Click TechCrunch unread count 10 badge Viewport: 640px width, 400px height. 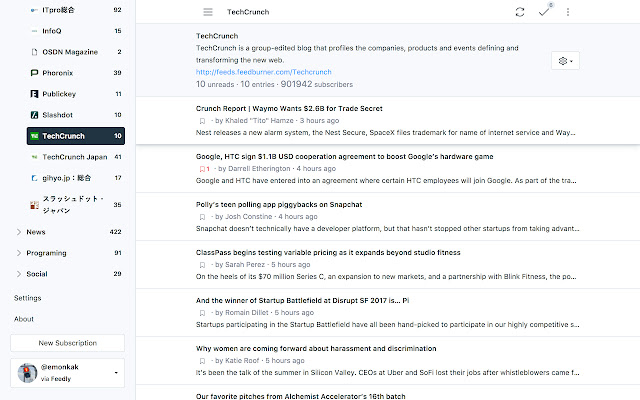[x=118, y=136]
